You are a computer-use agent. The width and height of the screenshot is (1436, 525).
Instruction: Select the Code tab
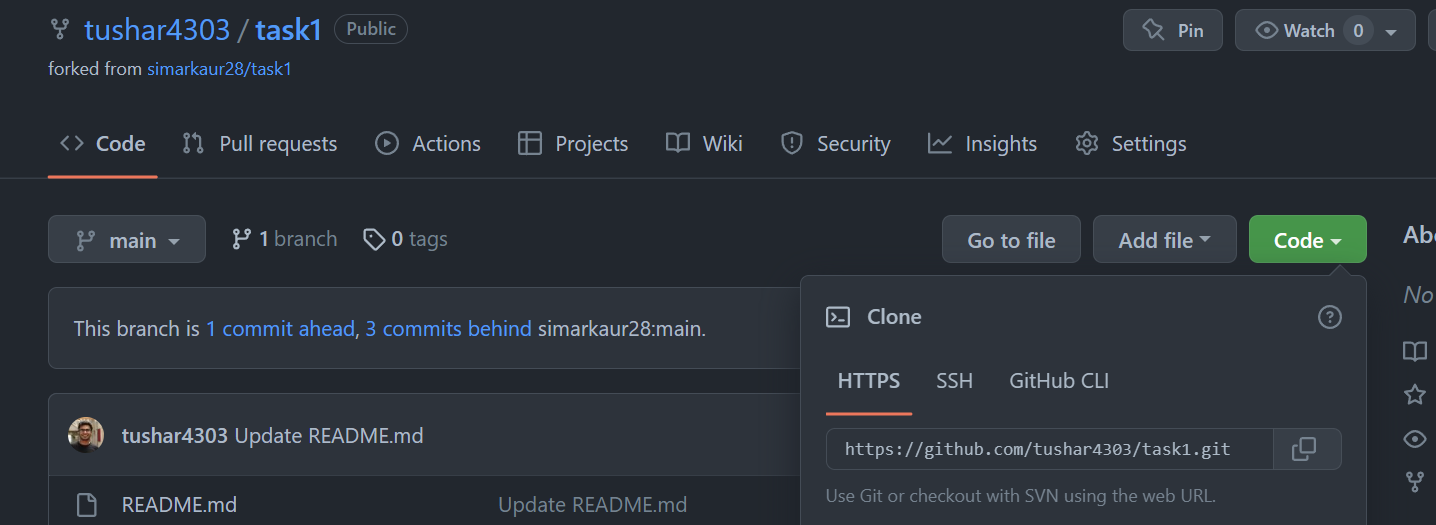pyautogui.click(x=103, y=144)
